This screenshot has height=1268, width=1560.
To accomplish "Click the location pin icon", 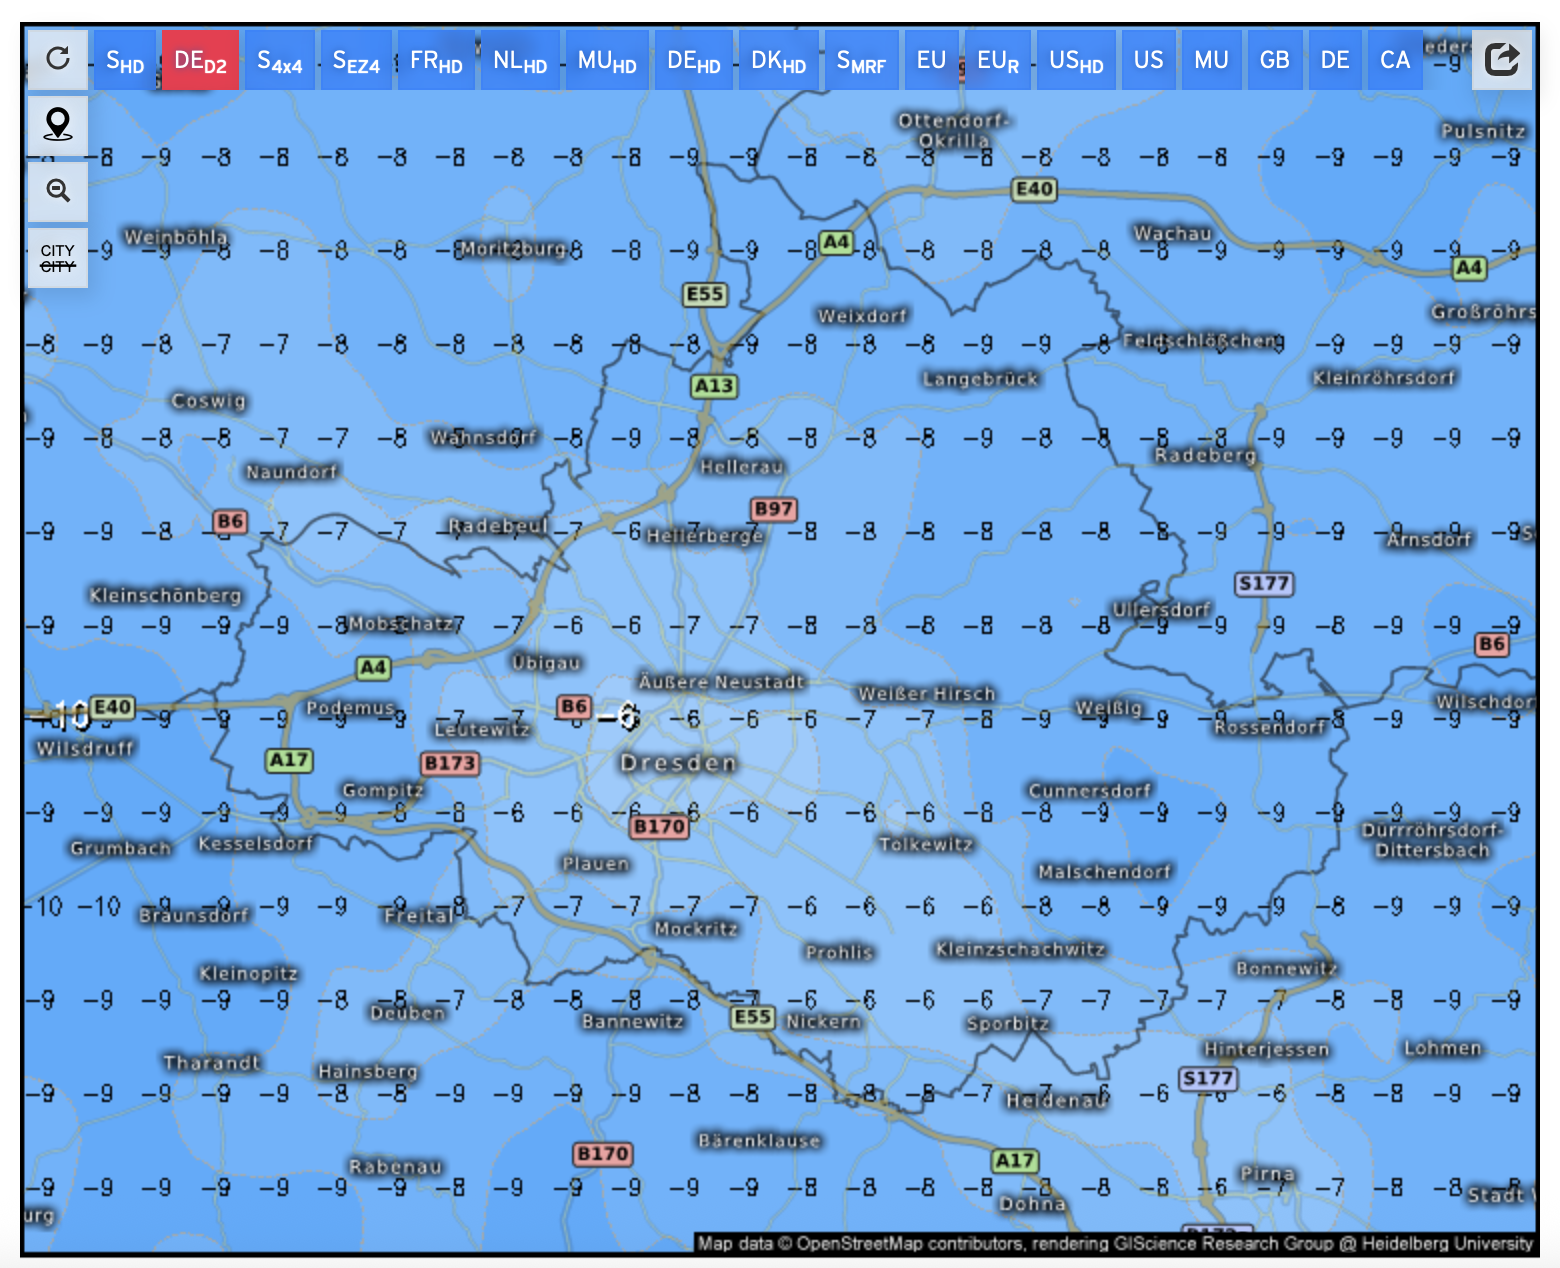I will pyautogui.click(x=58, y=125).
